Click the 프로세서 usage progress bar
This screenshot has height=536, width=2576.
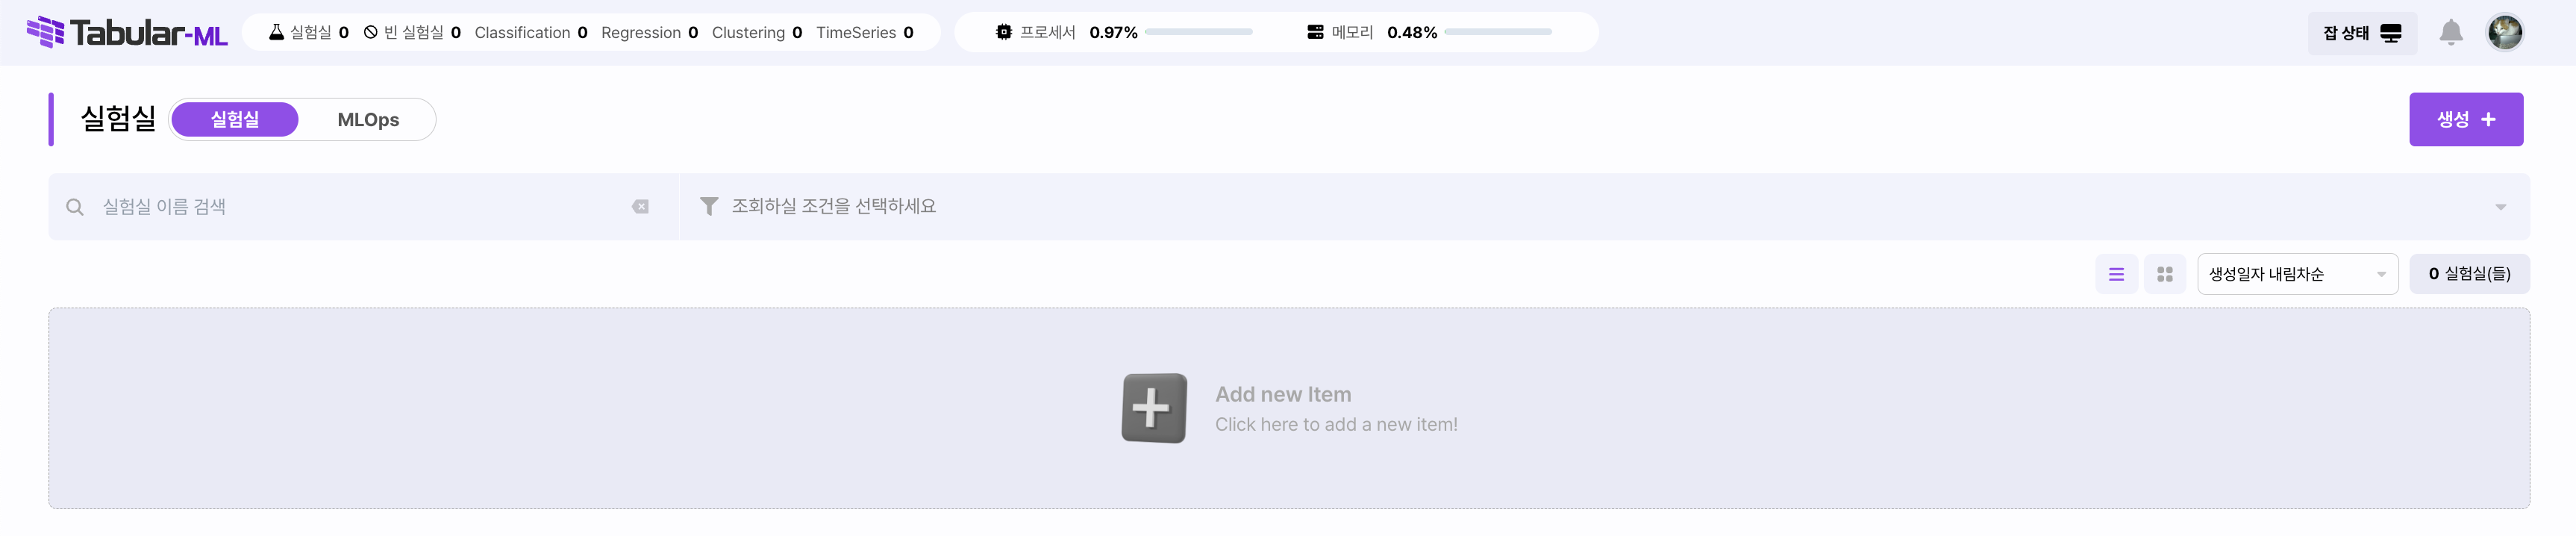pos(1198,32)
